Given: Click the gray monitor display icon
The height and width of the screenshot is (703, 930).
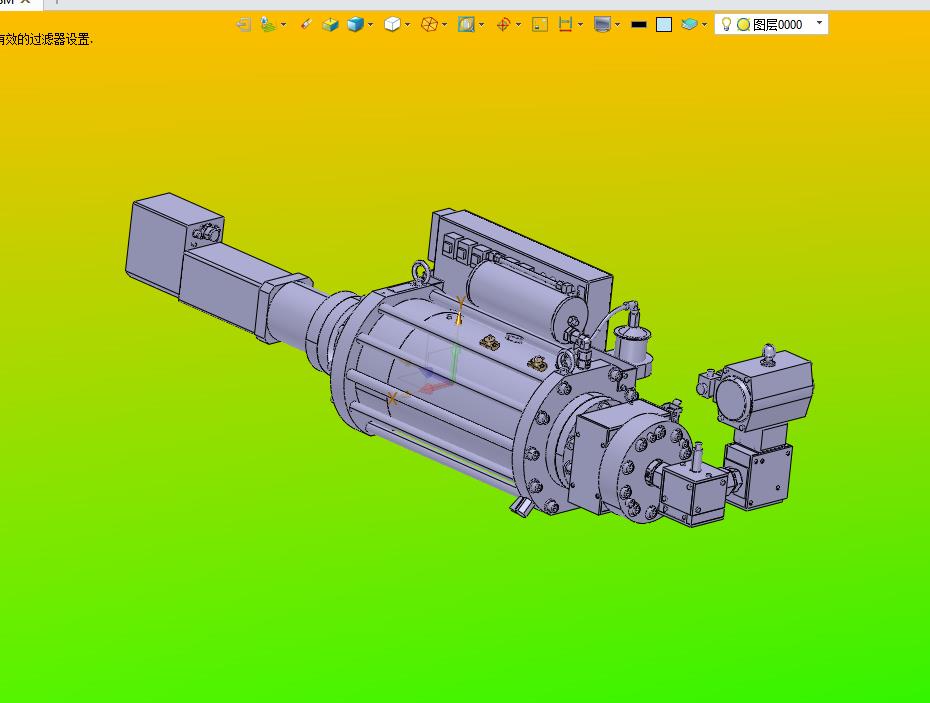Looking at the screenshot, I should [603, 24].
